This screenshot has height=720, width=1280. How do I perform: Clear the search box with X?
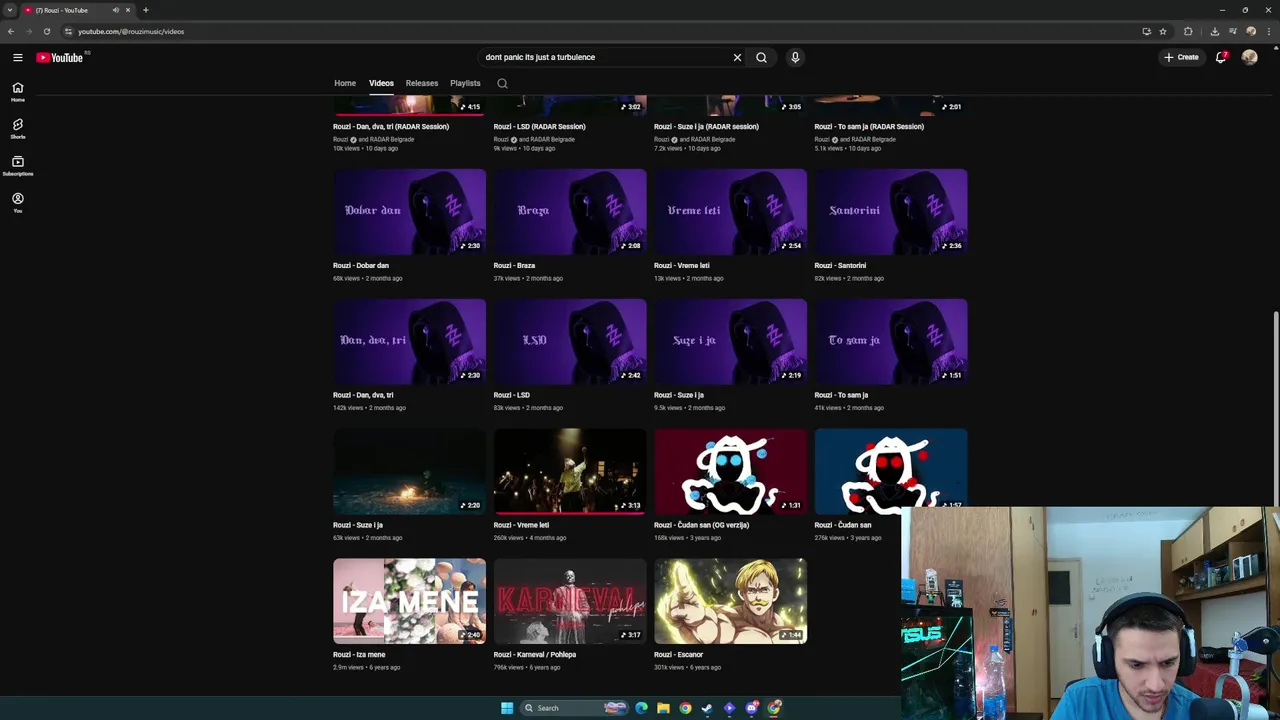737,57
